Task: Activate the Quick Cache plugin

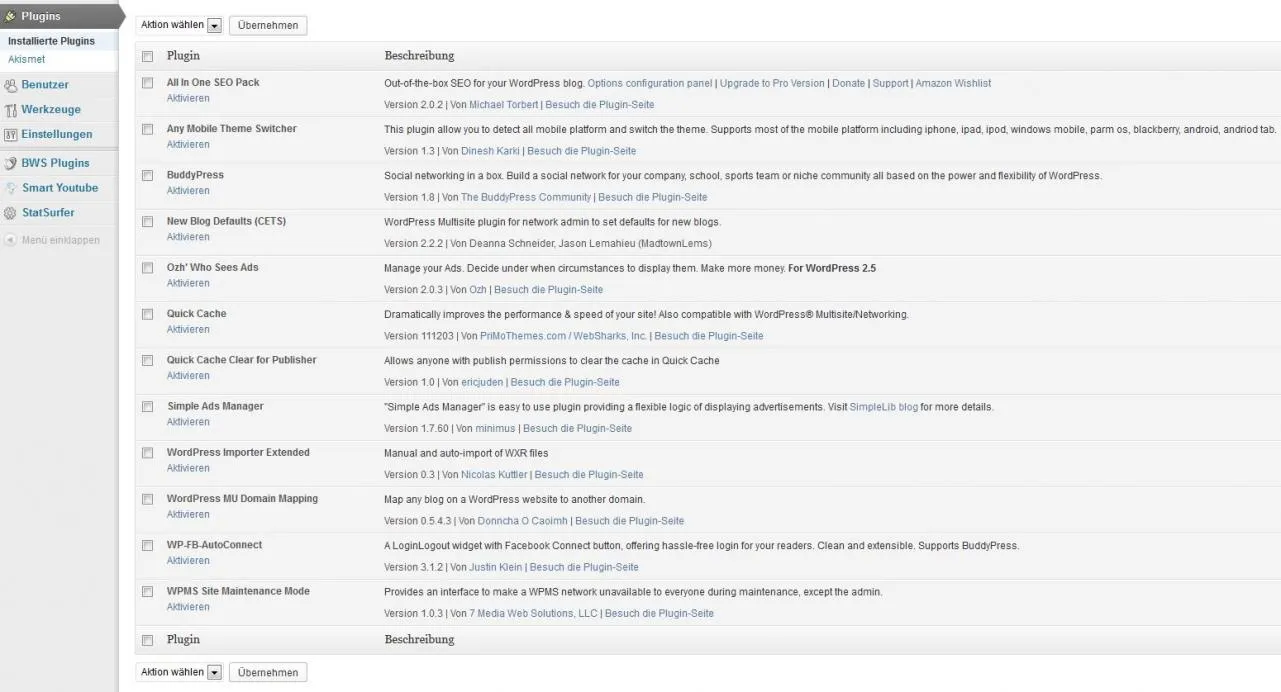Action: pyautogui.click(x=188, y=329)
